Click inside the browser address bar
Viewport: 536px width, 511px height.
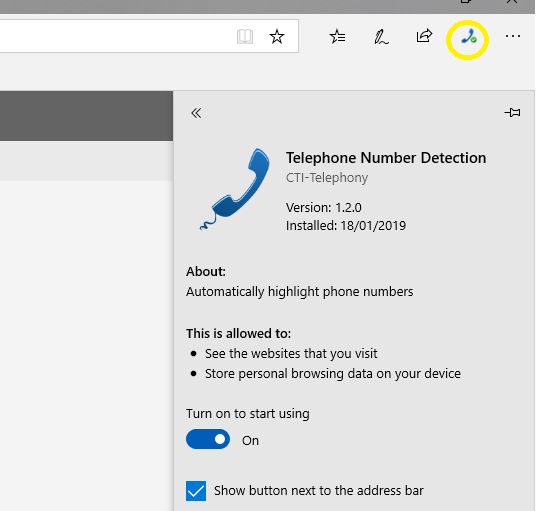click(x=116, y=36)
